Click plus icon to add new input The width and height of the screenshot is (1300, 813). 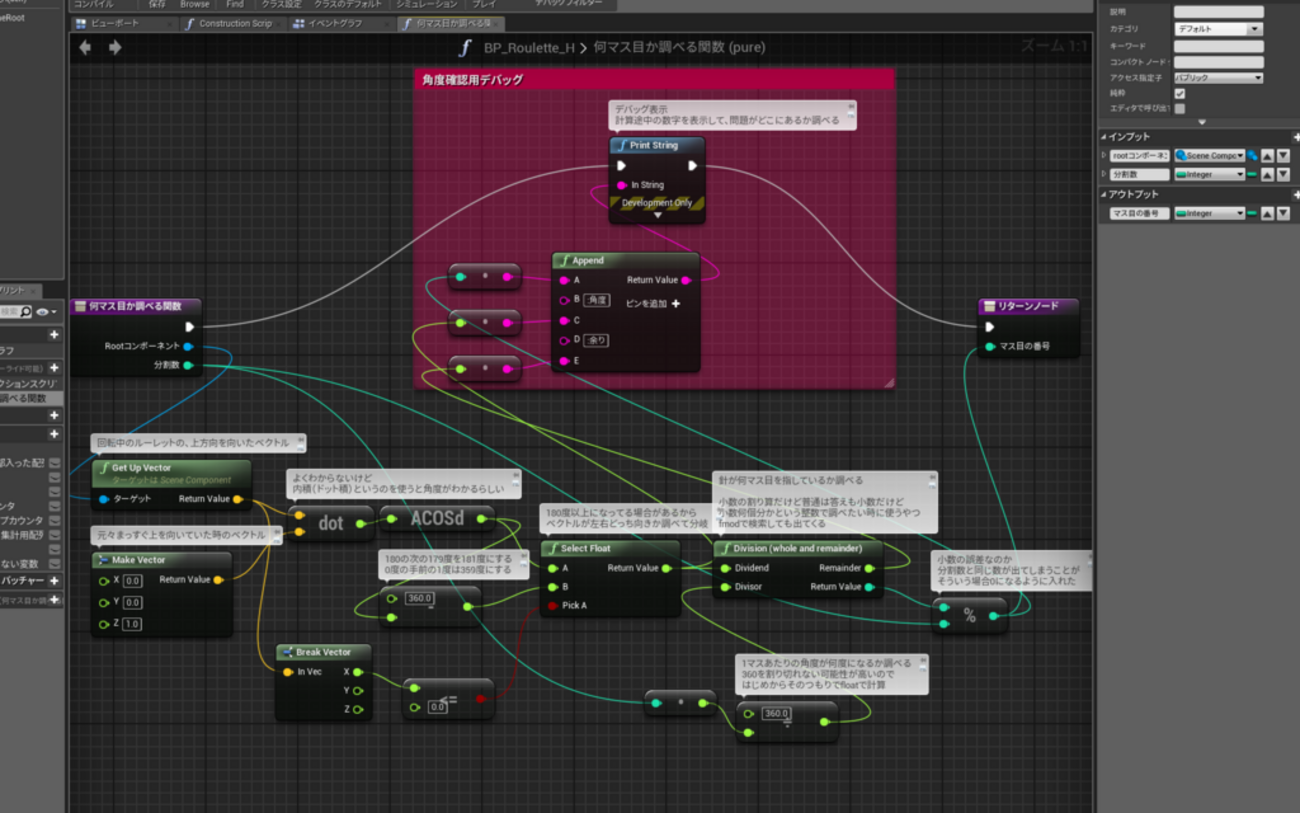[x=1295, y=137]
